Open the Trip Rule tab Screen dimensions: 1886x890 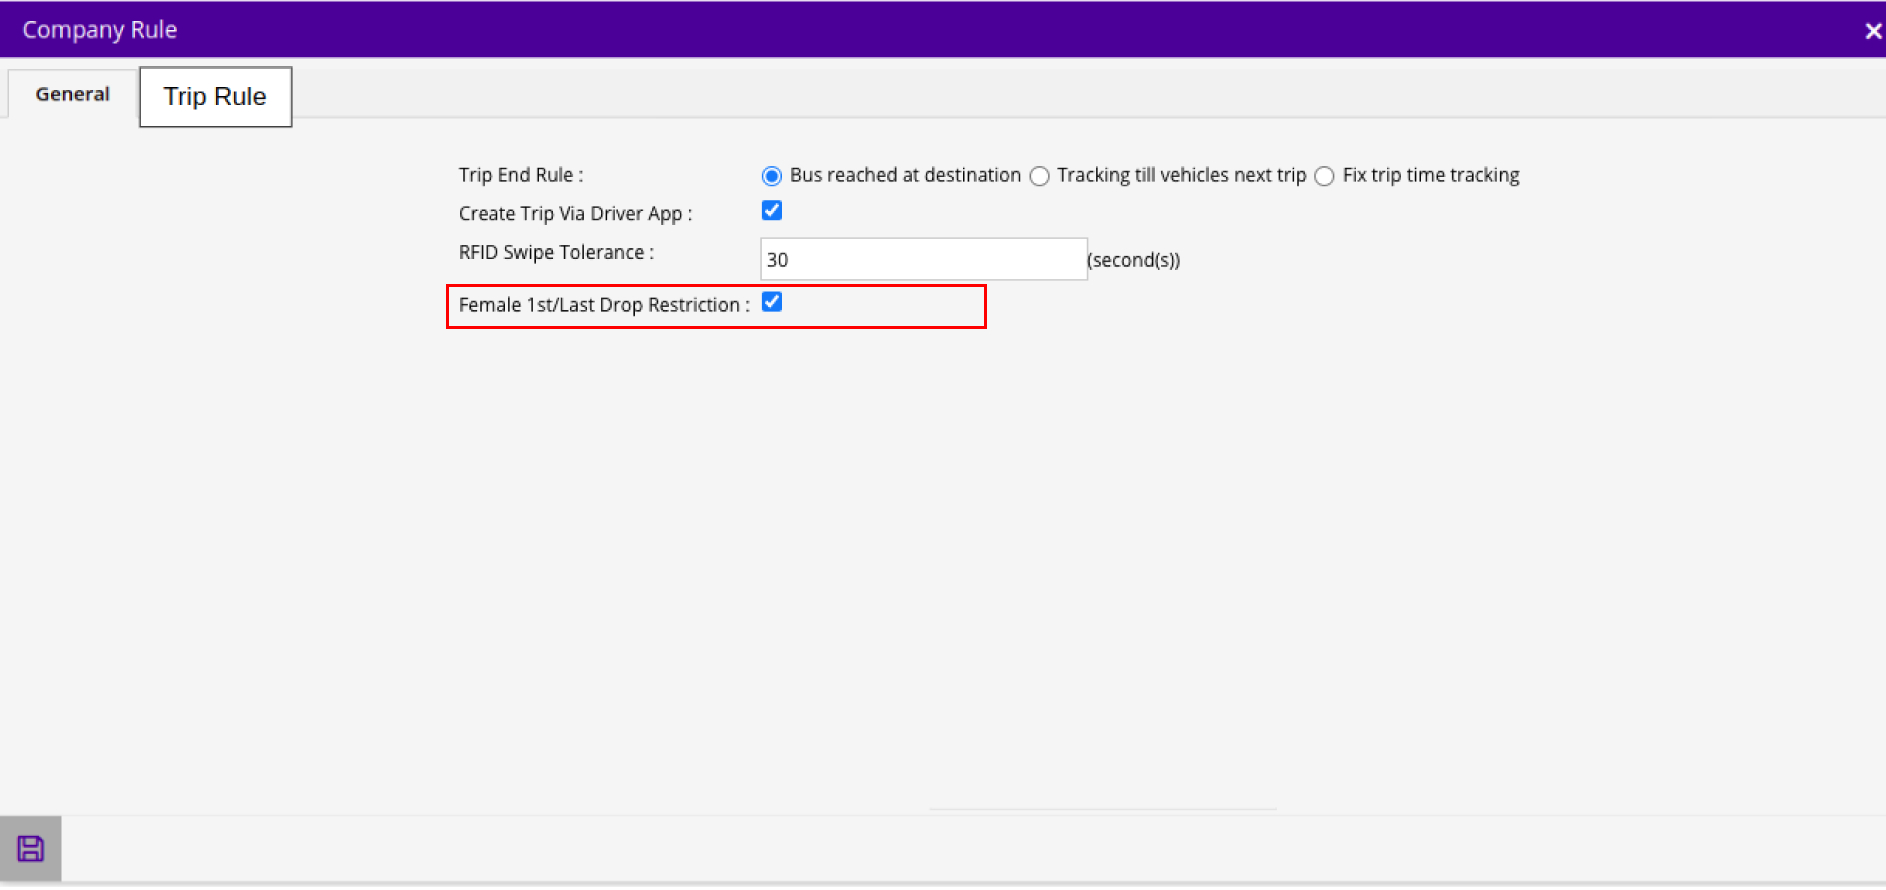click(x=215, y=97)
